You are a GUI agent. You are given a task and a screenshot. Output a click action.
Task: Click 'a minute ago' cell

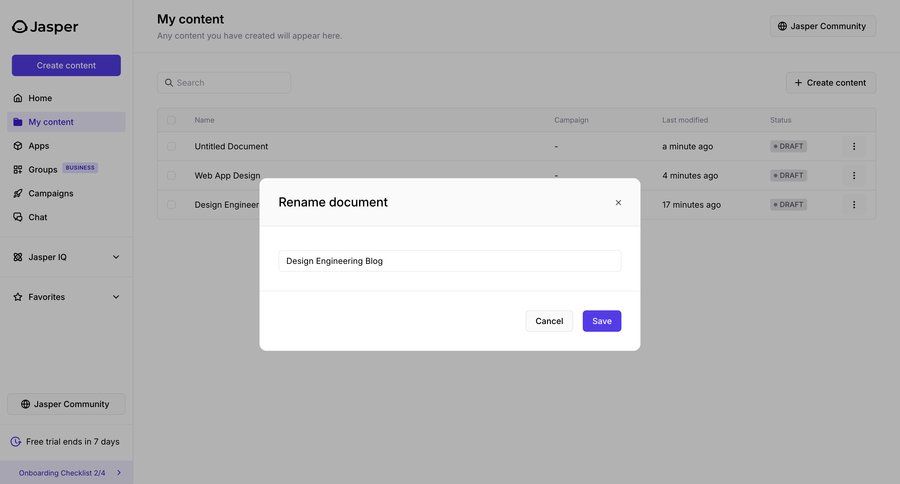pos(687,146)
